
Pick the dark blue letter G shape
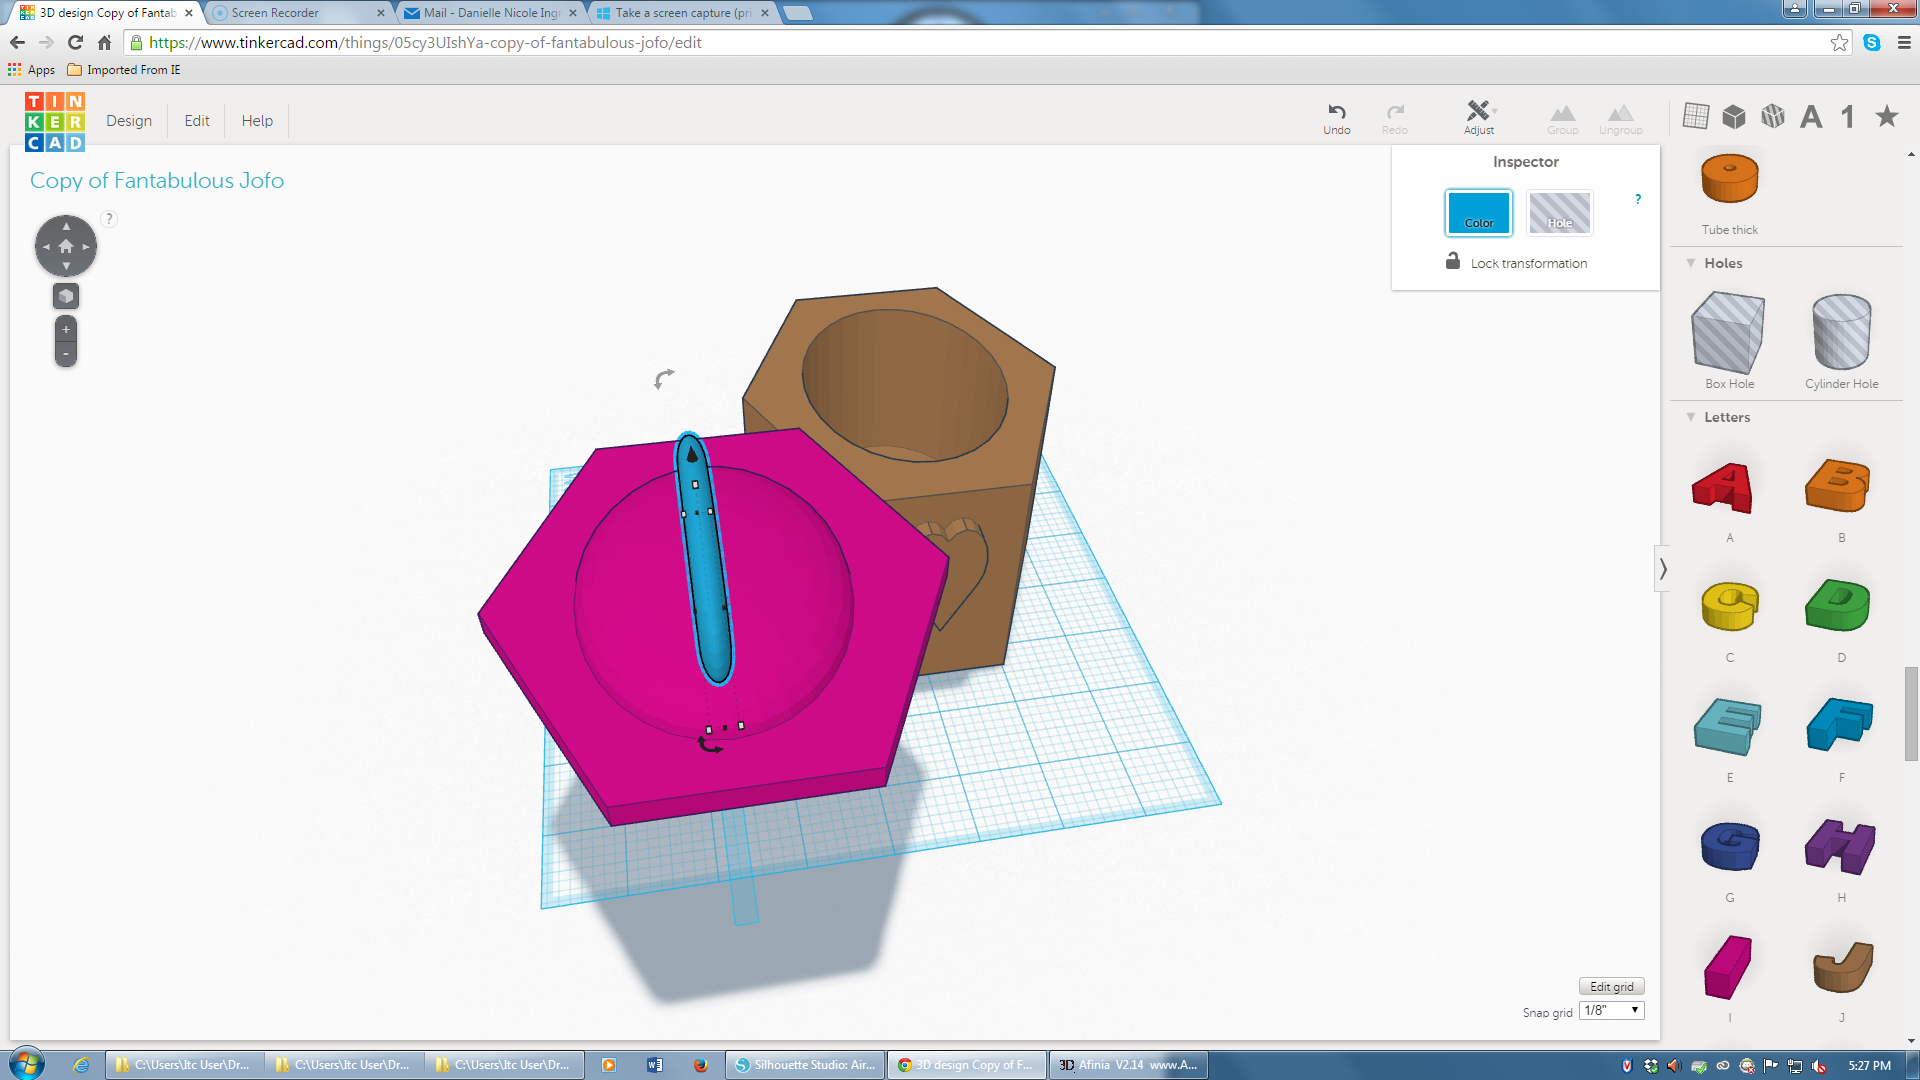1730,846
